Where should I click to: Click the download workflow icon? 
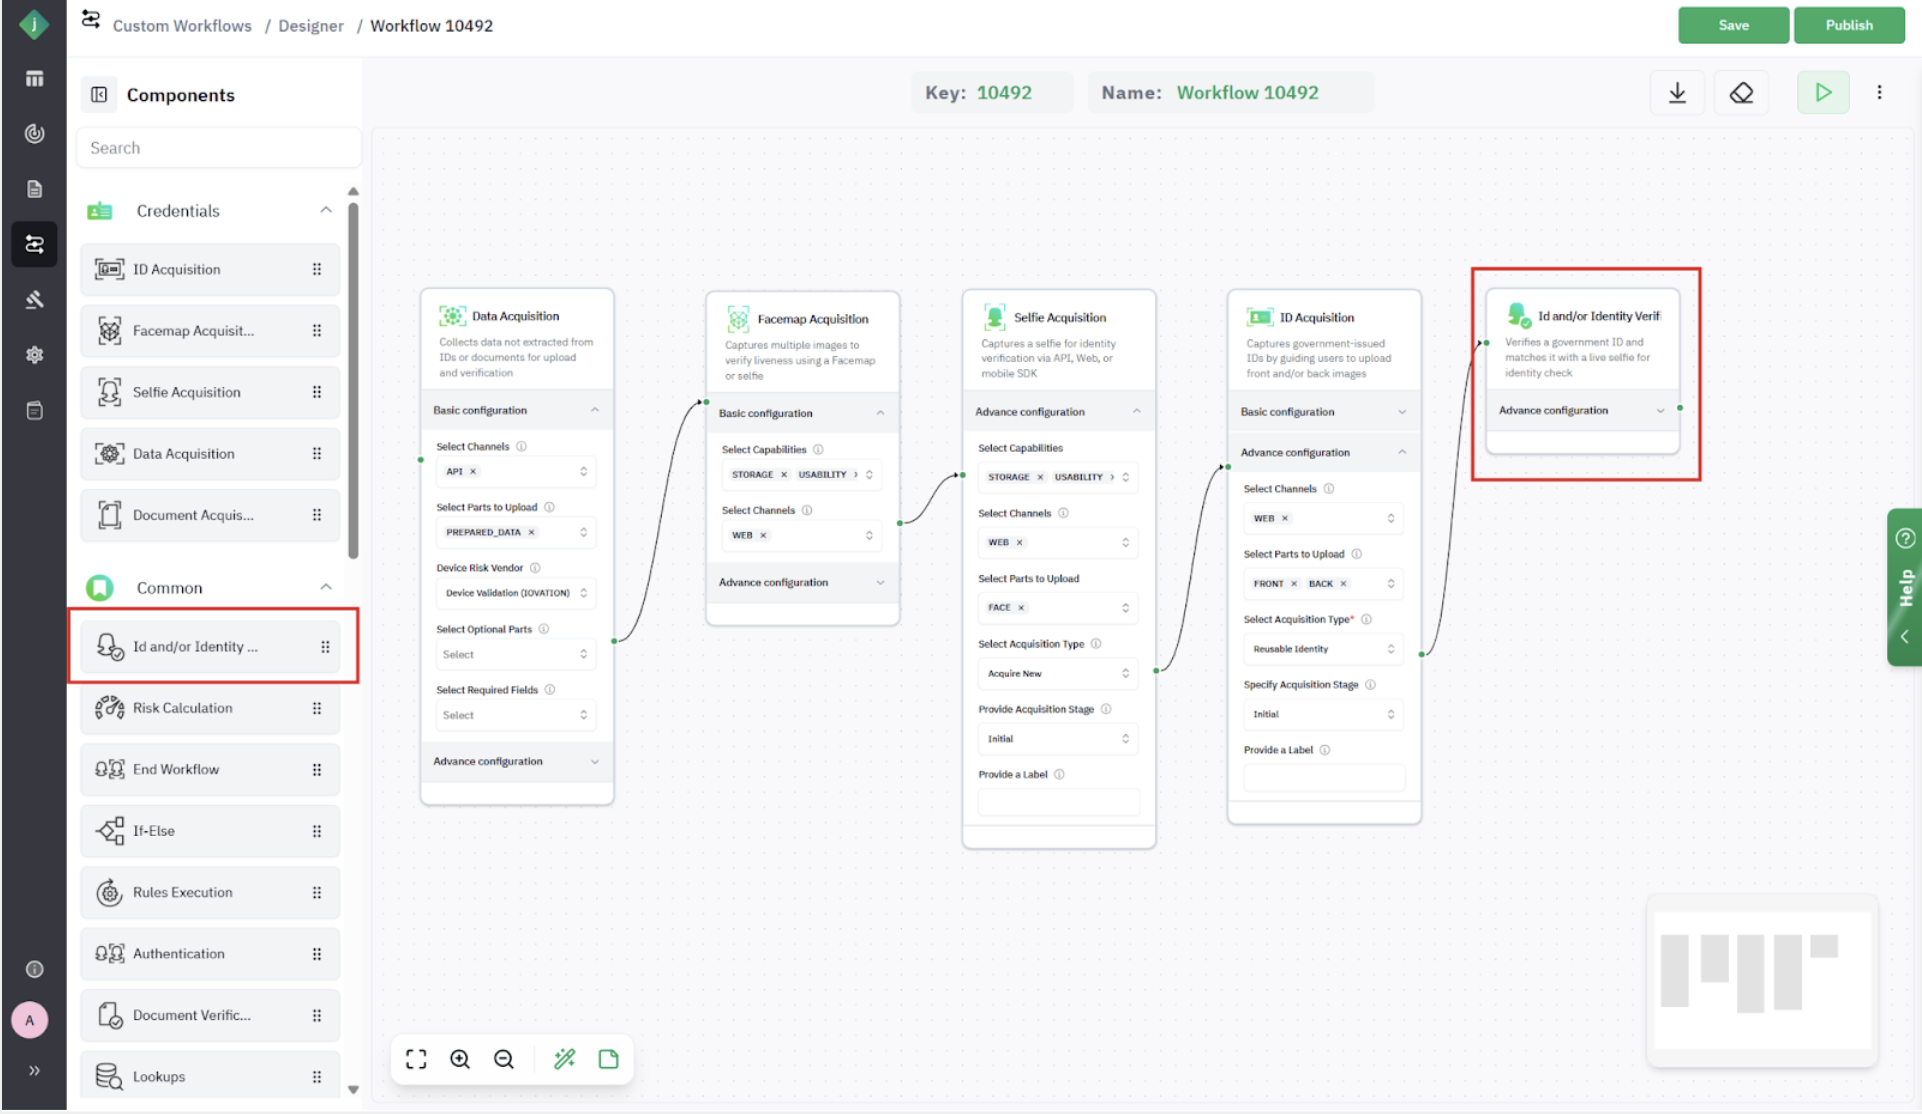1677,93
